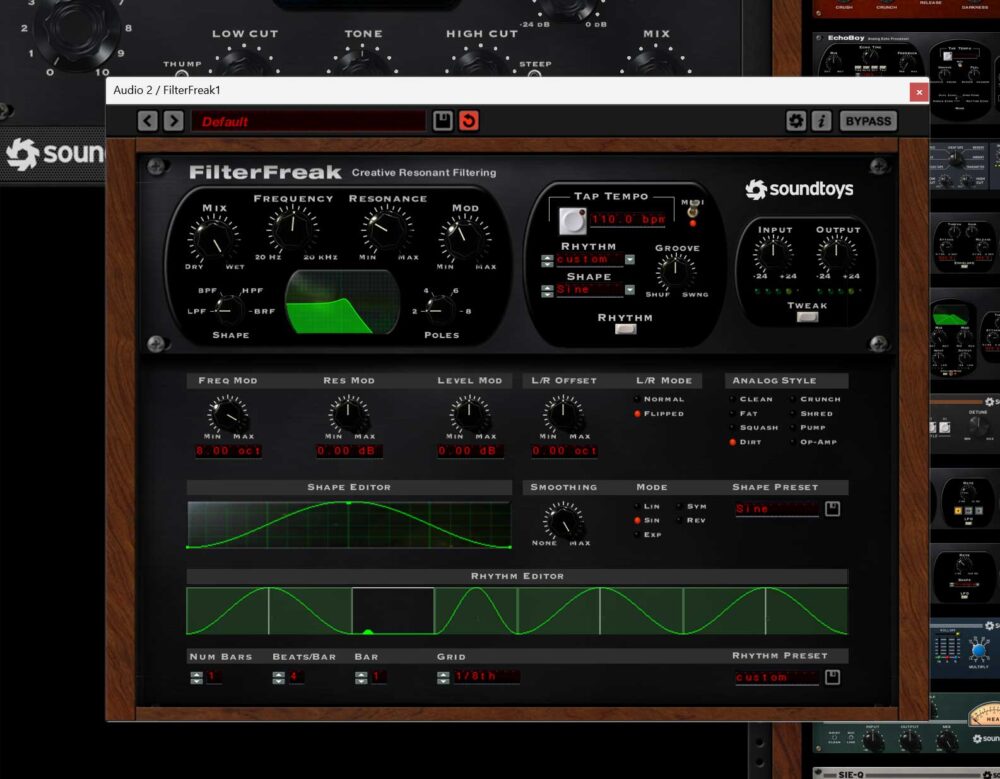Click the Shape up/down stepper in Tap Tempo panel
The width and height of the screenshot is (1000, 779).
click(547, 291)
